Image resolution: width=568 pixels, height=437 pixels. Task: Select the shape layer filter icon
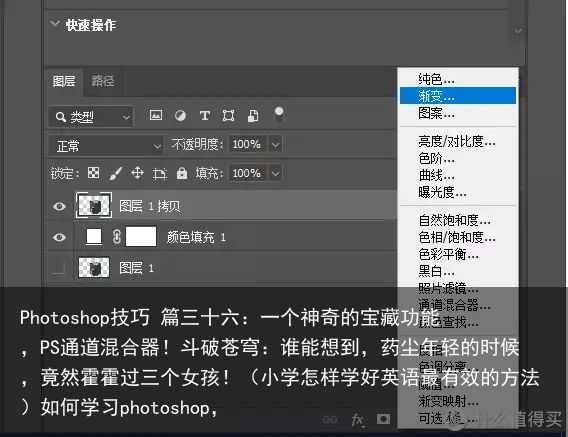pos(228,116)
